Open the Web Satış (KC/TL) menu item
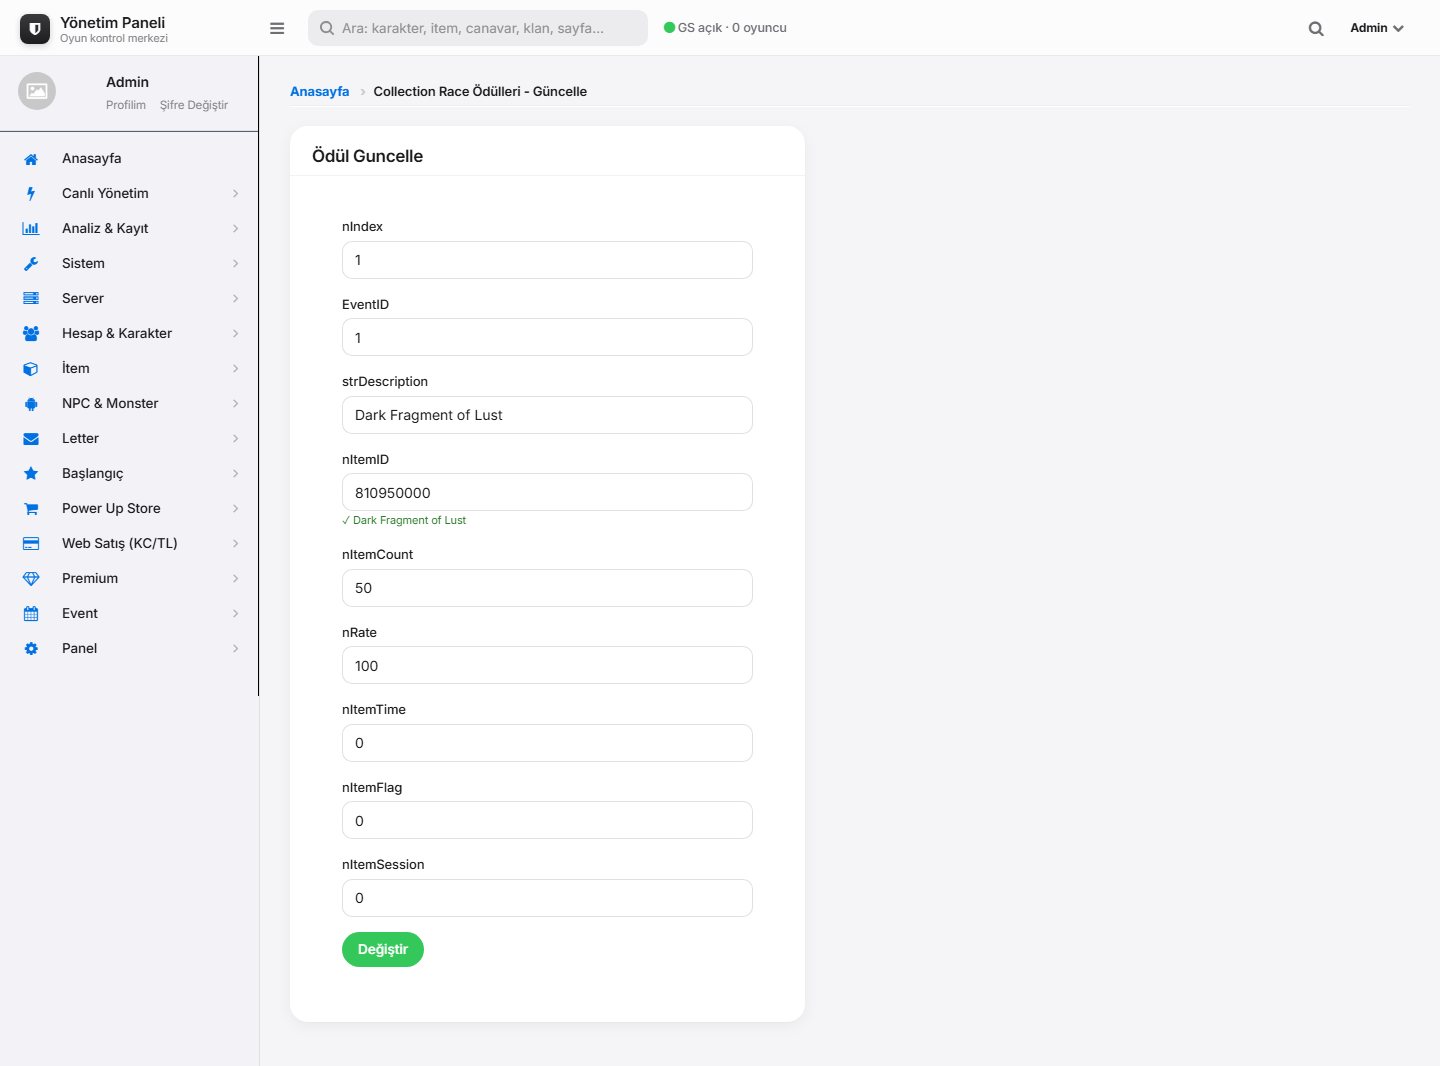This screenshot has width=1440, height=1066. pos(130,544)
